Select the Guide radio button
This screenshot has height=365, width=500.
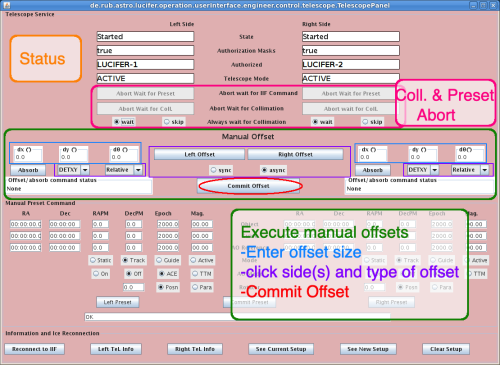pyautogui.click(x=168, y=260)
